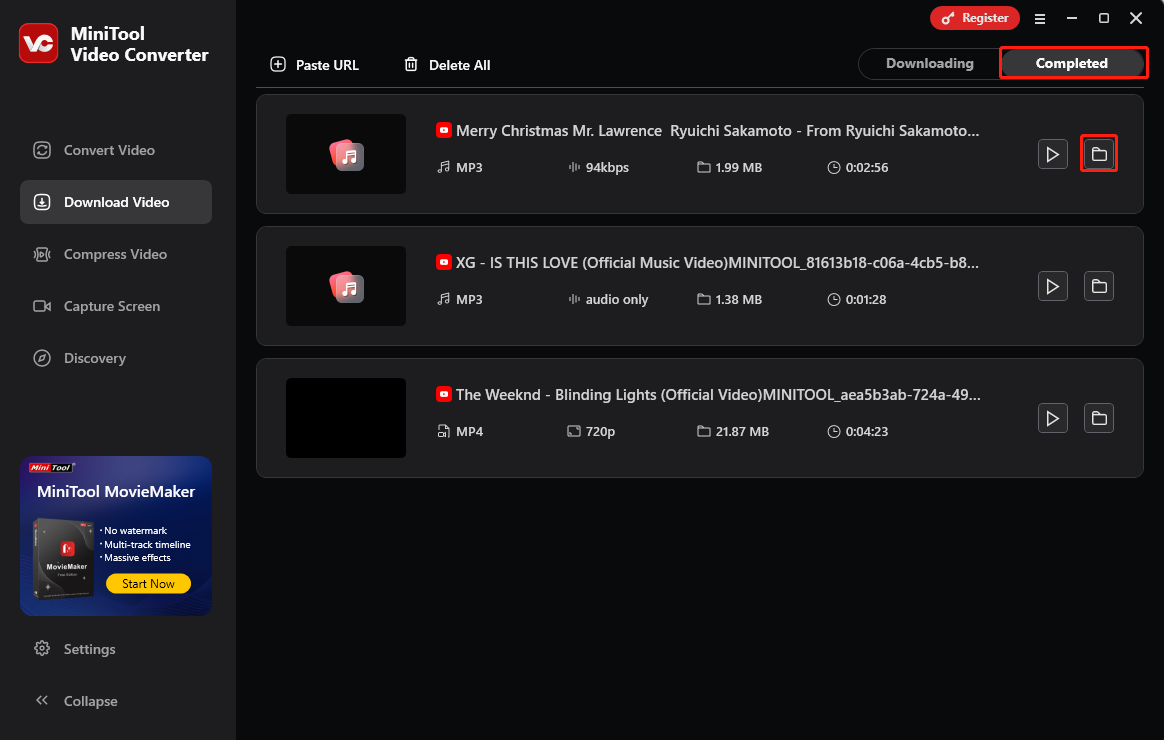Click the Delete All trash icon
This screenshot has height=740, width=1164.
click(x=411, y=64)
